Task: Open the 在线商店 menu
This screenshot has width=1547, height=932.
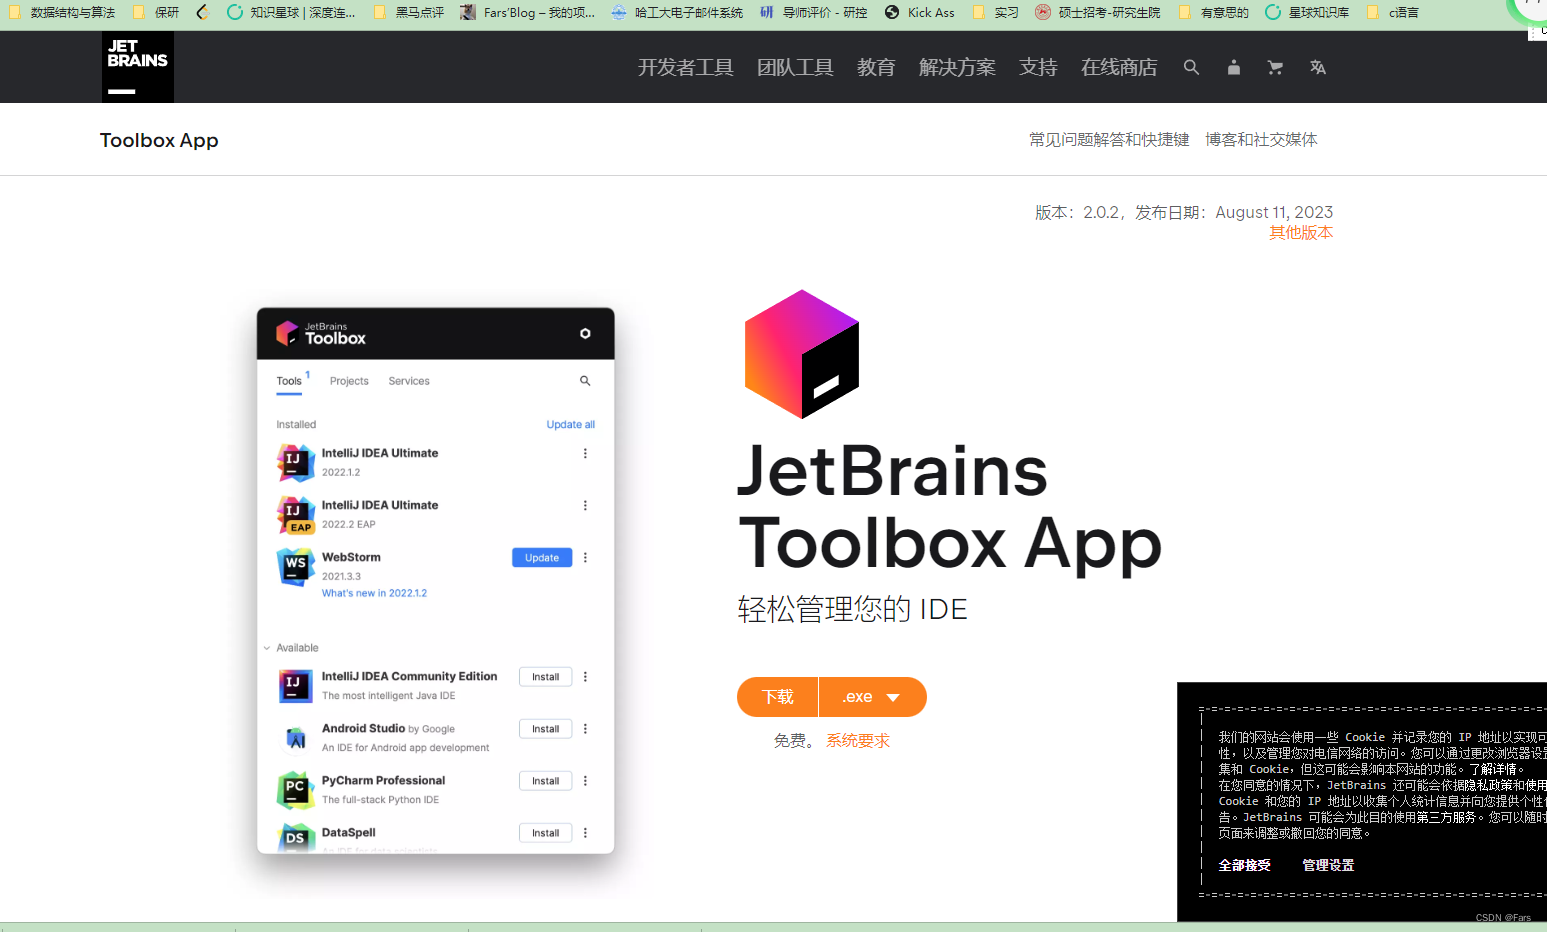Action: point(1119,67)
